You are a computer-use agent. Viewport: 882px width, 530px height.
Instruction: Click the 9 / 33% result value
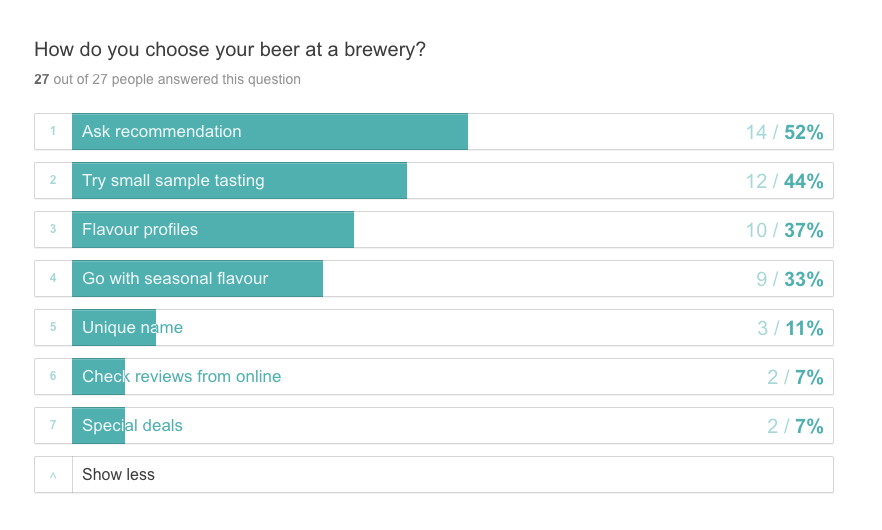(x=789, y=279)
